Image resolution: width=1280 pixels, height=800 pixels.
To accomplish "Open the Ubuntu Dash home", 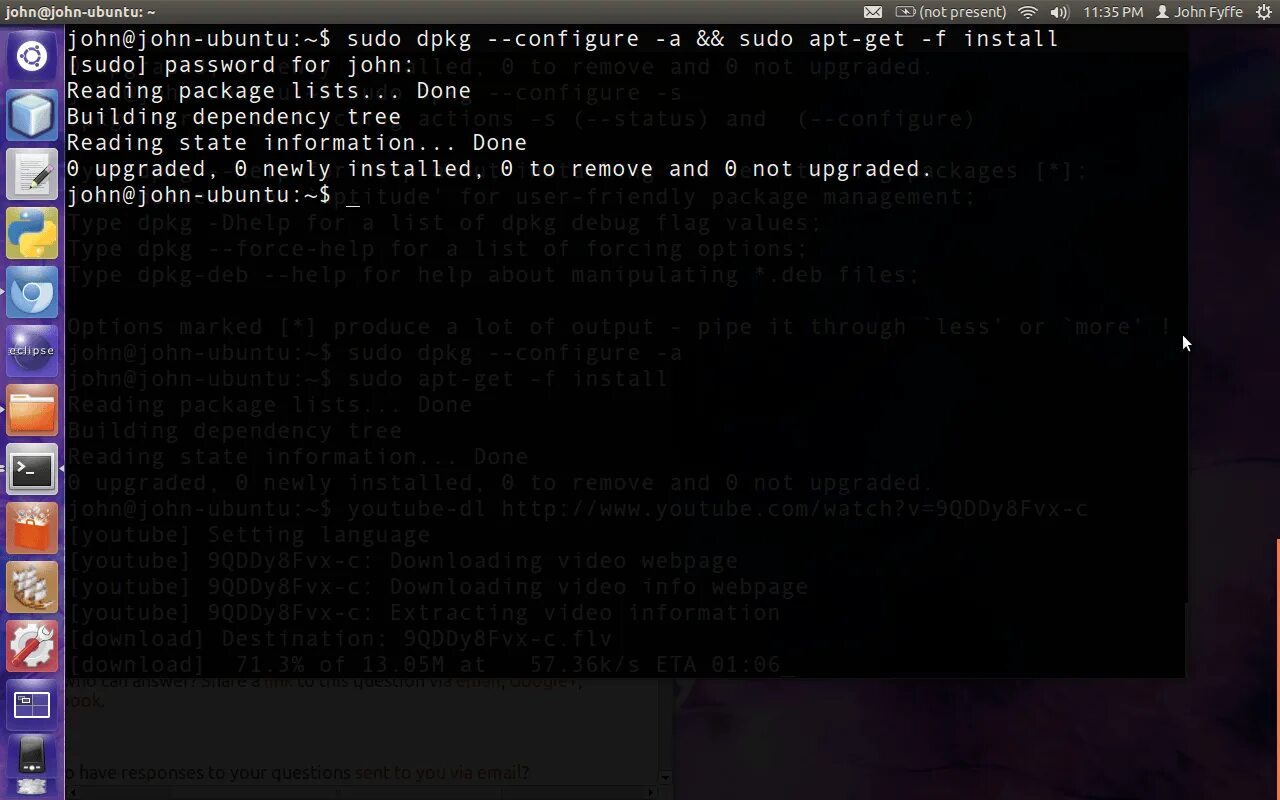I will point(32,56).
